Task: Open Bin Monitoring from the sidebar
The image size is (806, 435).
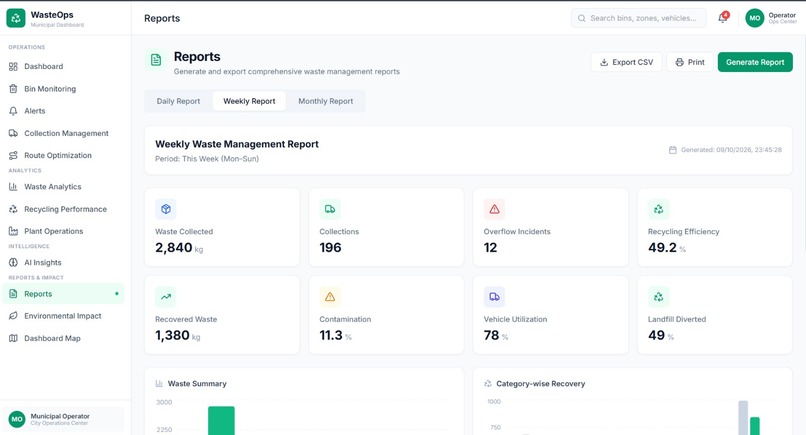Action: coord(62,88)
